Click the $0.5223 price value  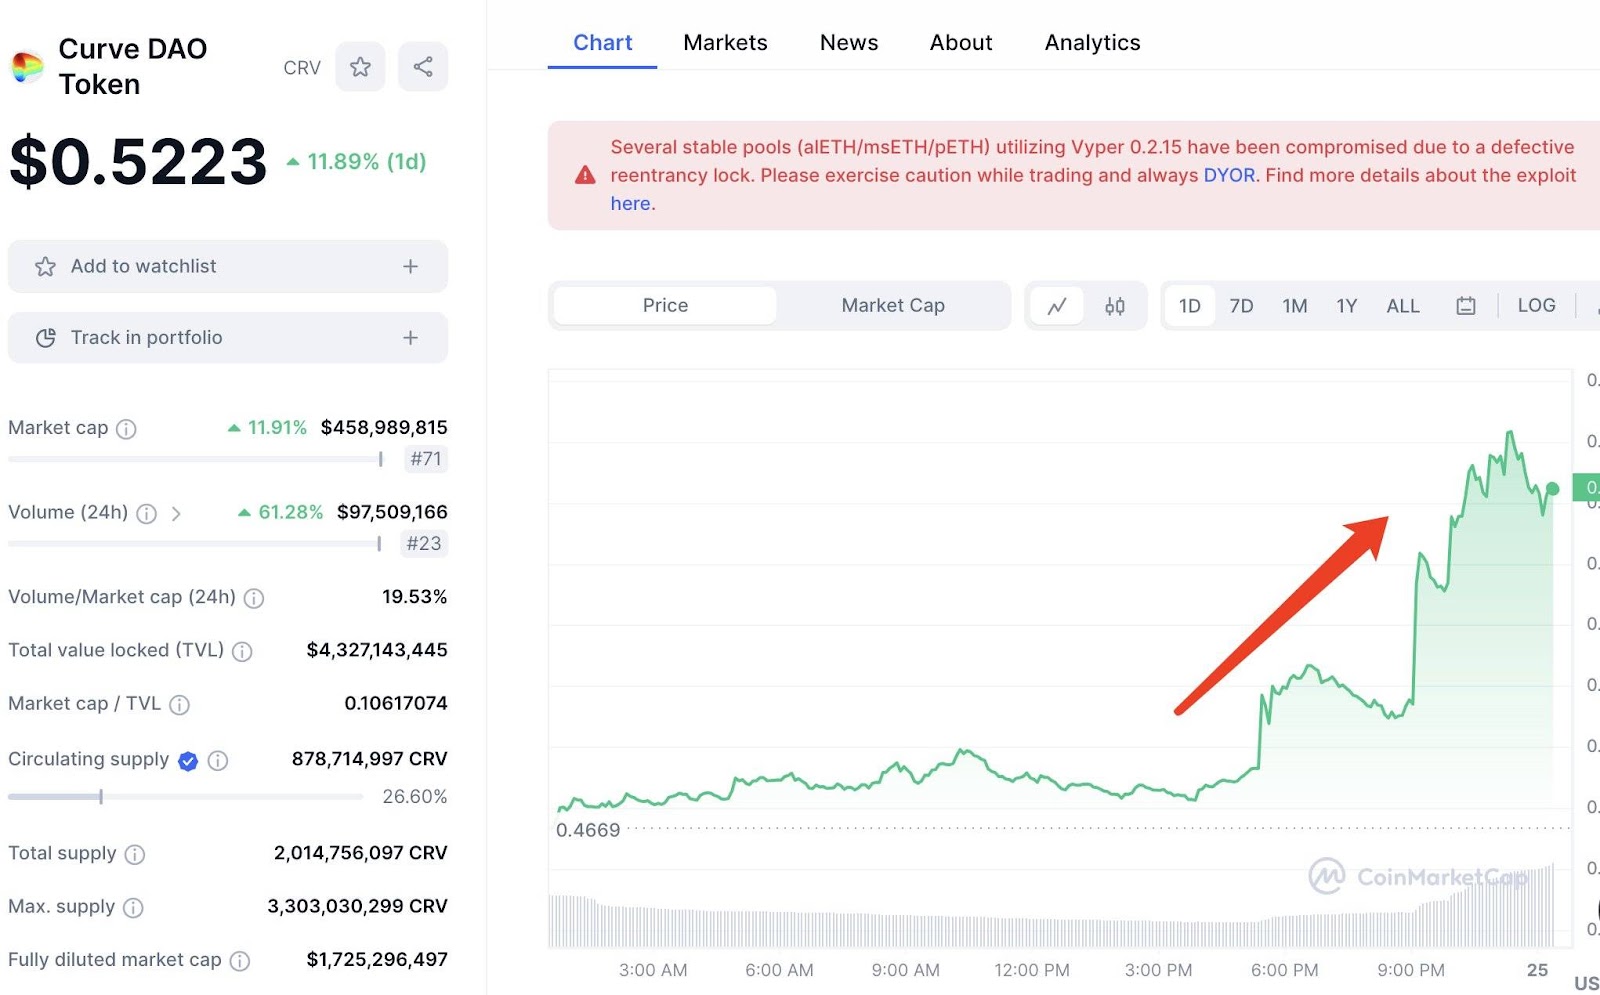click(x=138, y=161)
